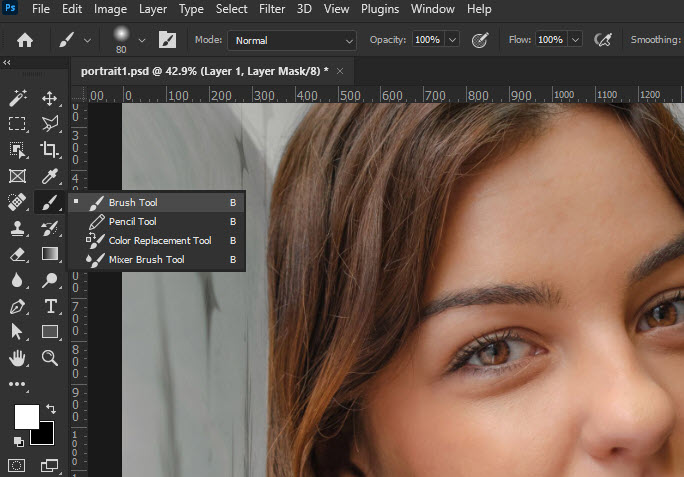Select the Object Selection tool
The height and width of the screenshot is (477, 684).
pos(17,150)
